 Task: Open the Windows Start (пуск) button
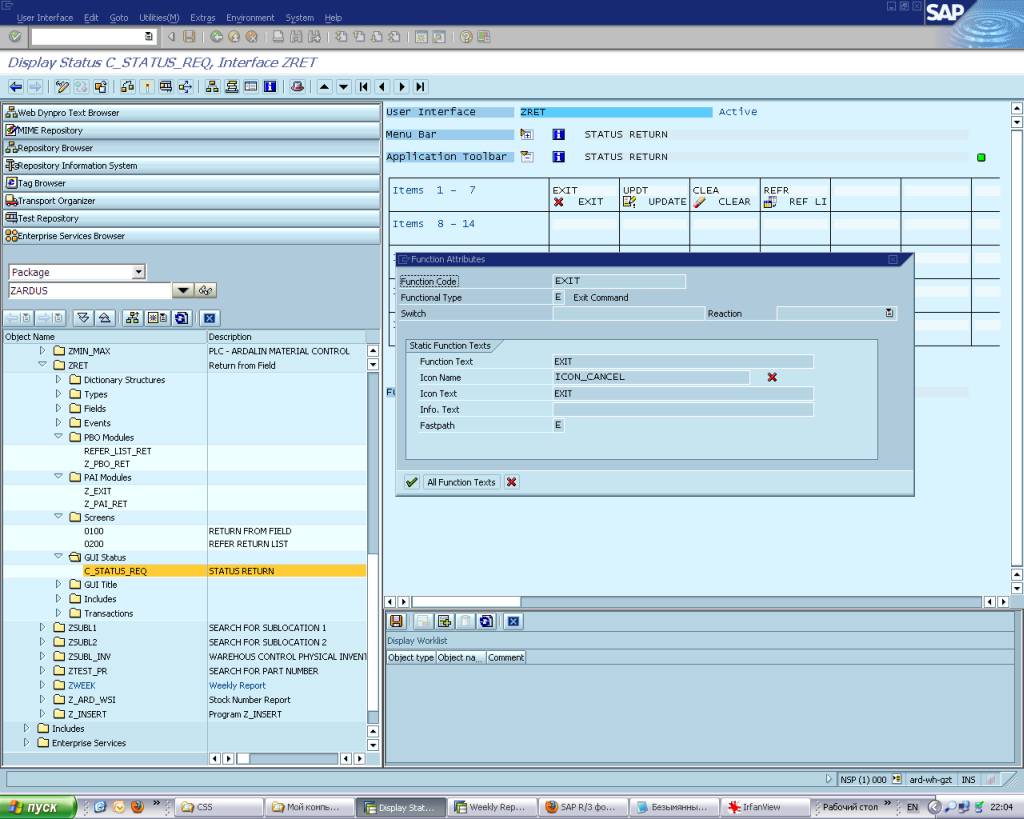(37, 807)
